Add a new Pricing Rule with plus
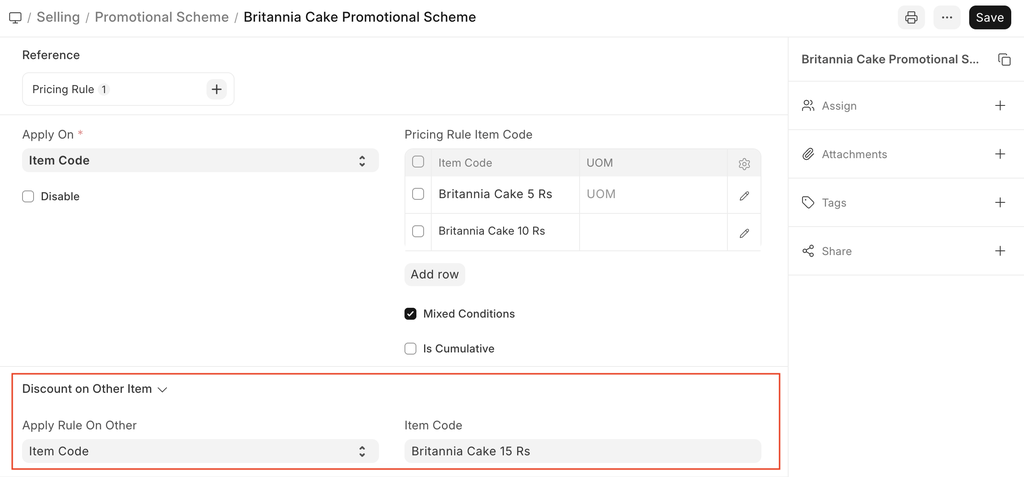Viewport: 1024px width, 477px height. 216,90
